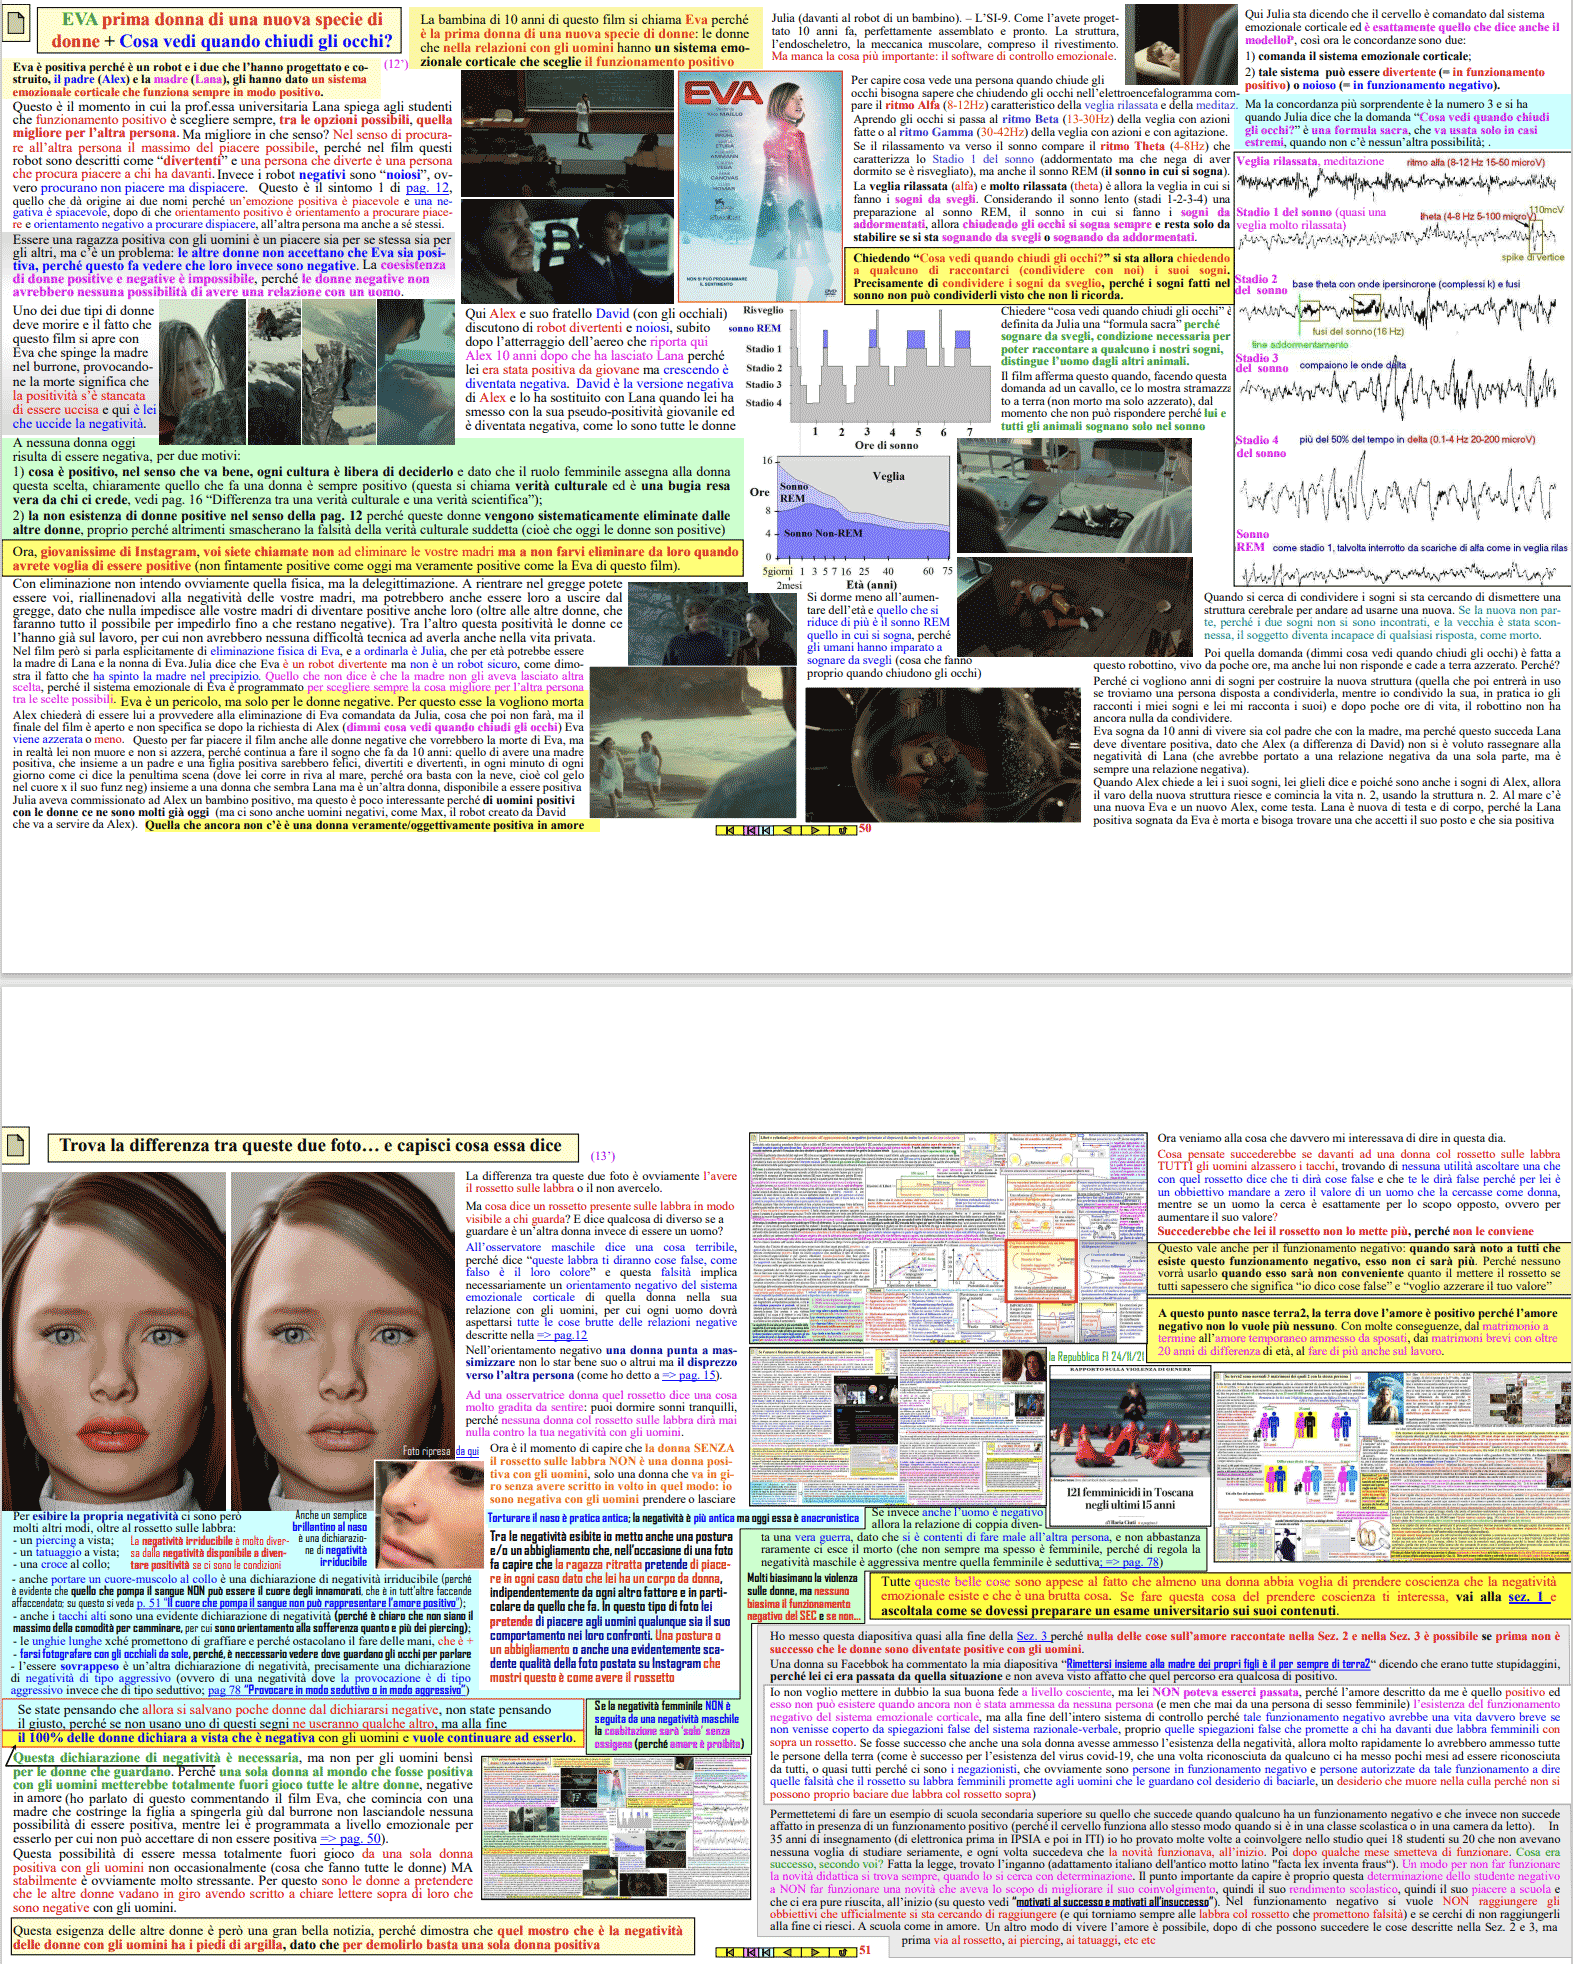Click the "(12')" reading-time label
Image resolution: width=1573 pixels, height=1964 pixels.
tap(396, 65)
